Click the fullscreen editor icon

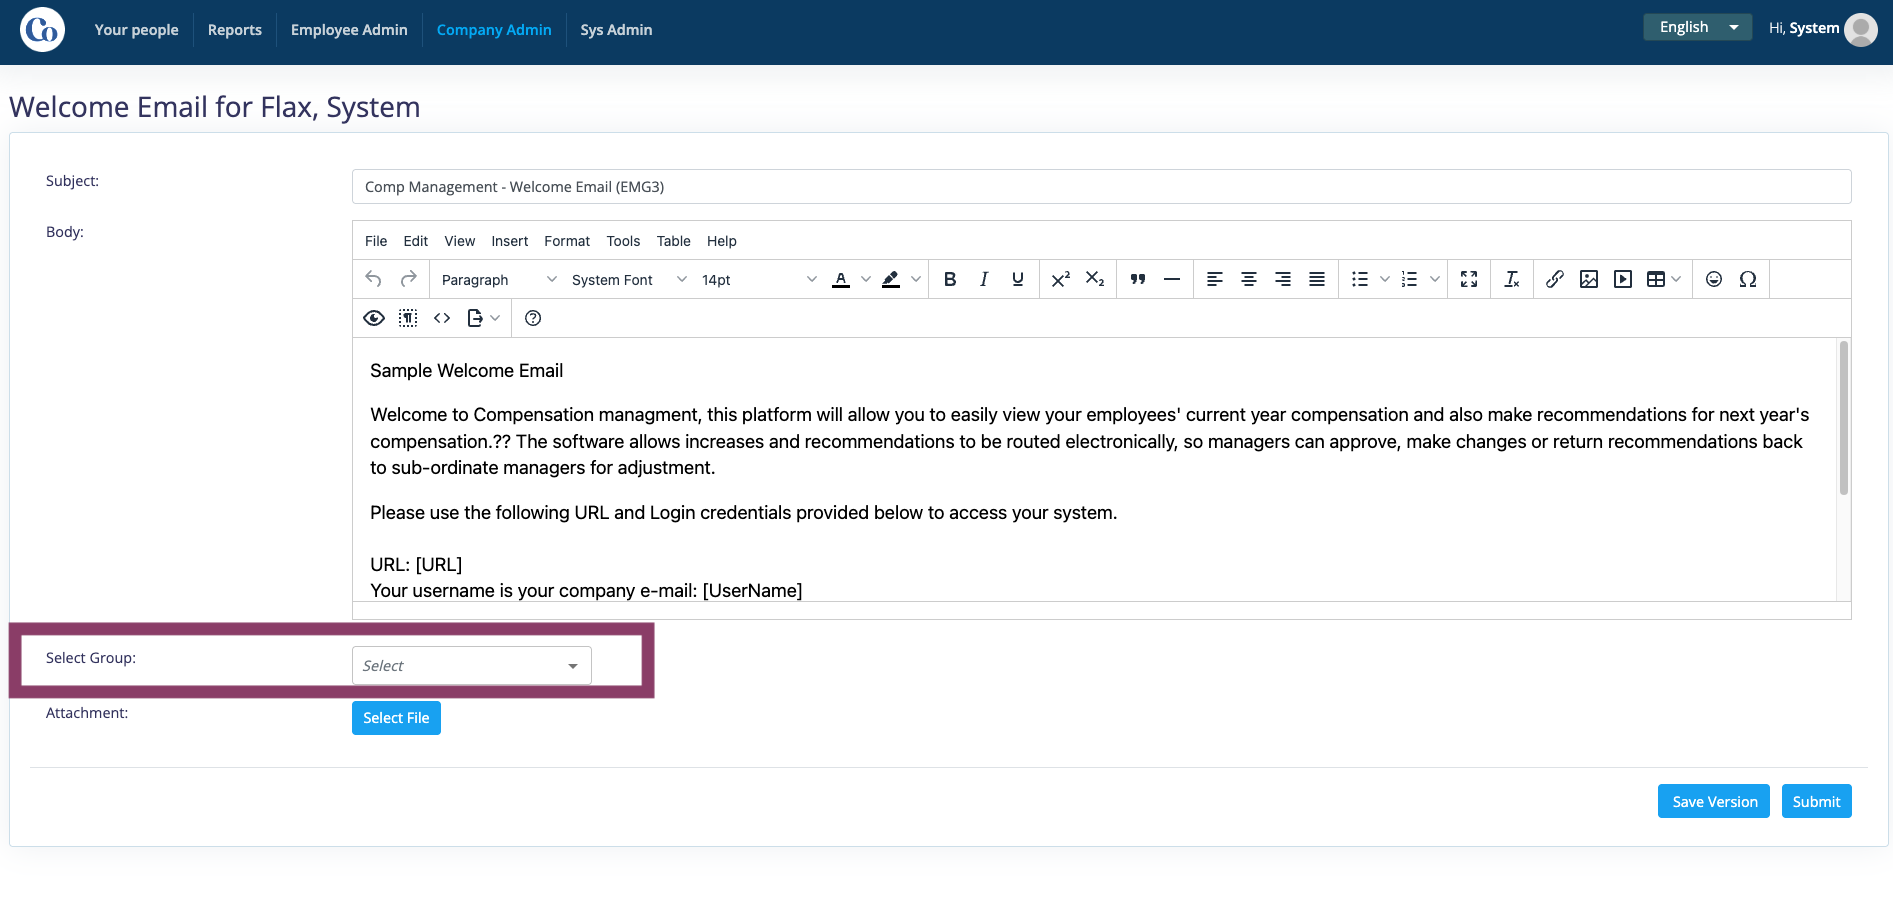point(1469,280)
